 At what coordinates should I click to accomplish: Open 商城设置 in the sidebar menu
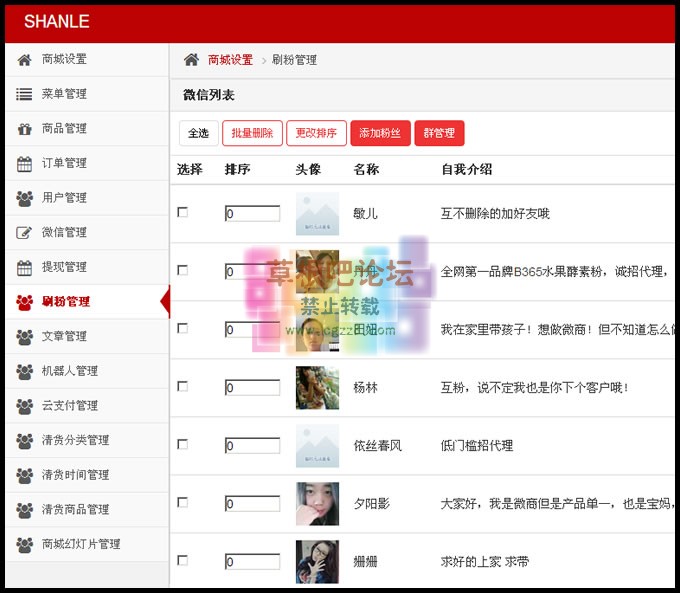click(87, 59)
